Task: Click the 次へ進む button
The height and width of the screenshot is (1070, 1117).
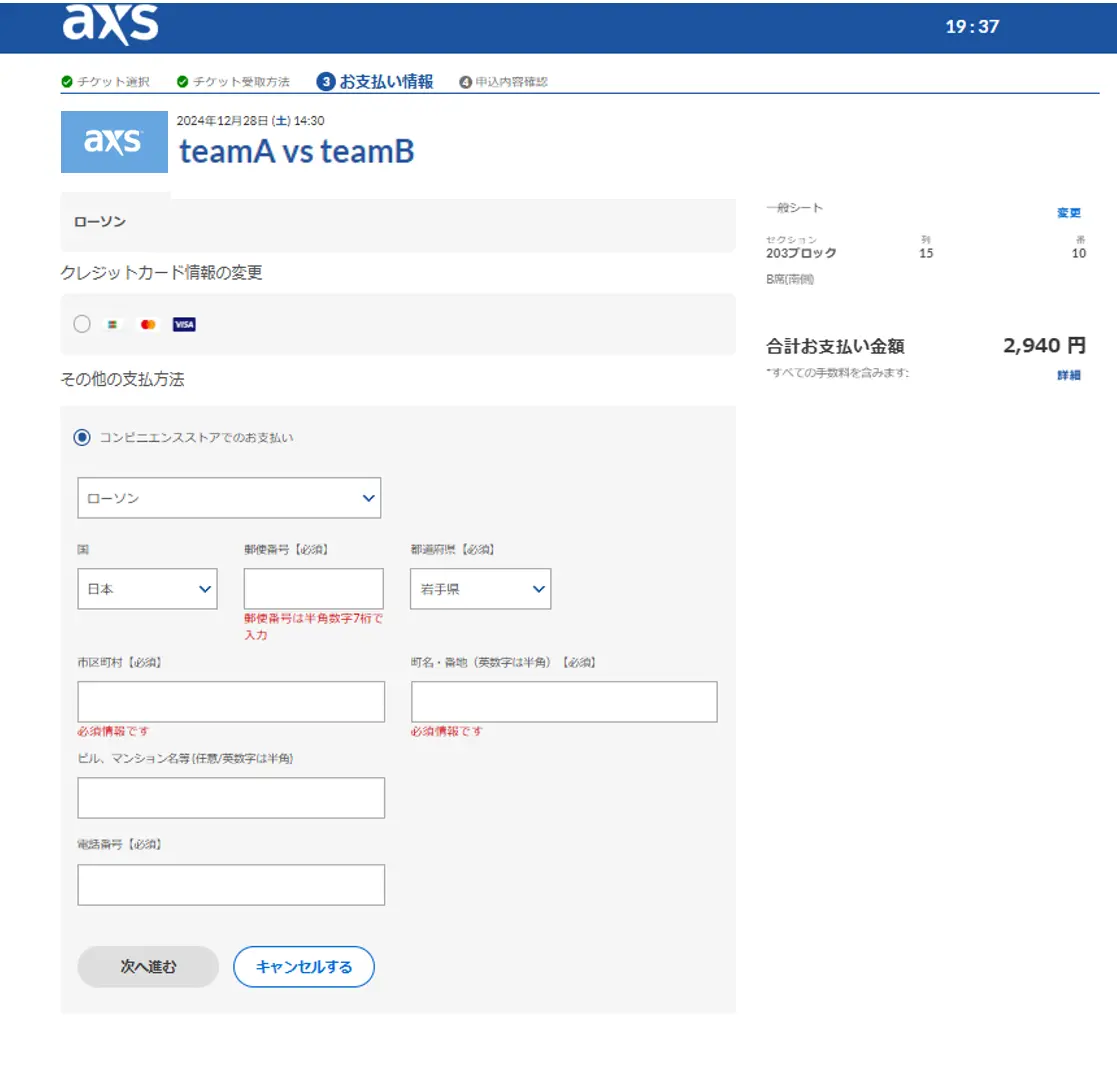Action: pos(148,967)
